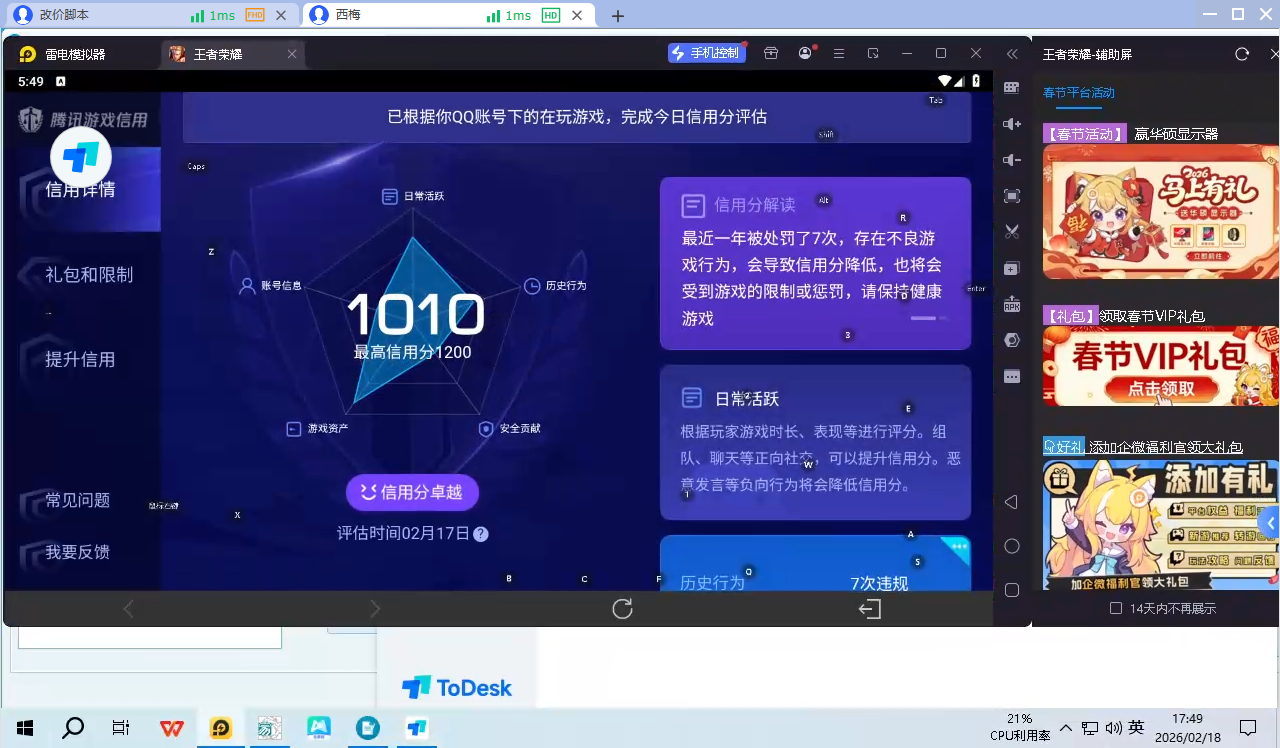
Task: Refresh the page with the reload arrow
Action: (621, 608)
